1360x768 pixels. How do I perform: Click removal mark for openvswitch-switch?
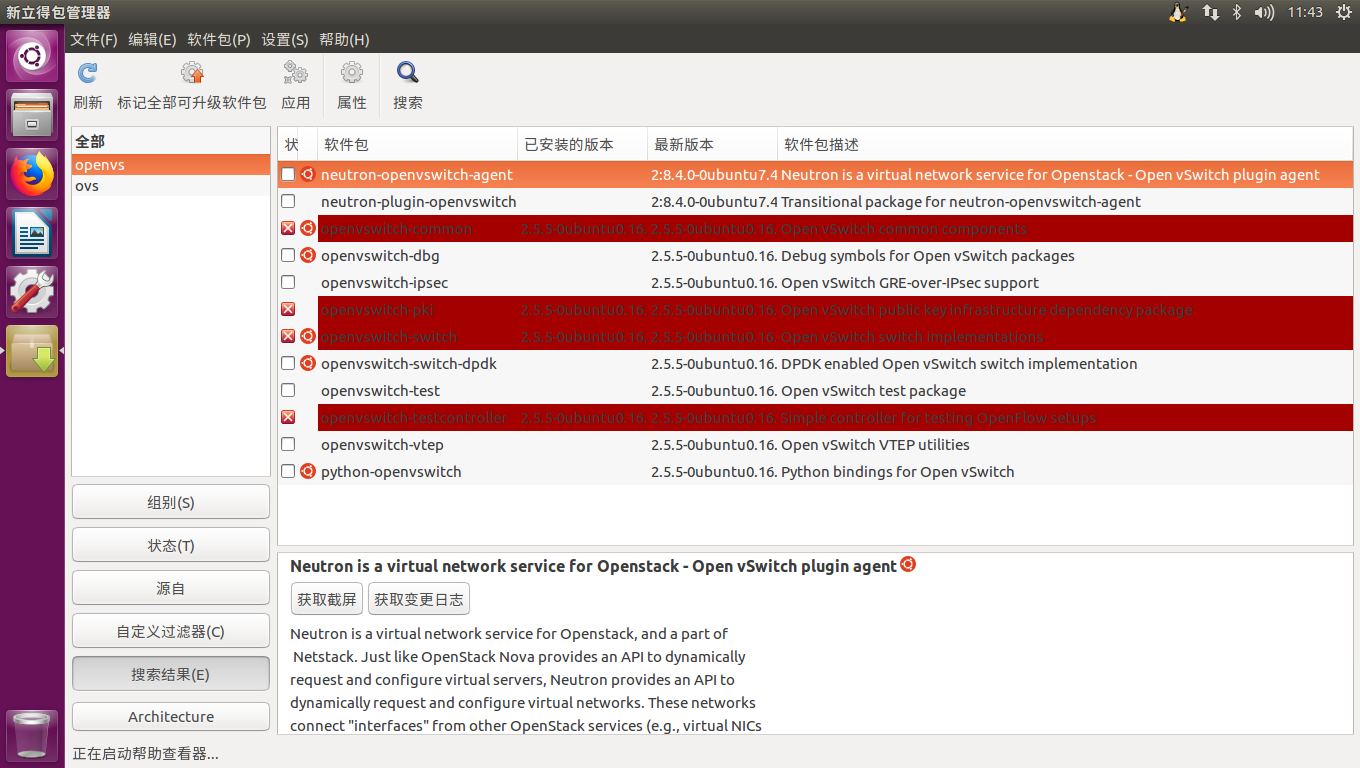[288, 336]
